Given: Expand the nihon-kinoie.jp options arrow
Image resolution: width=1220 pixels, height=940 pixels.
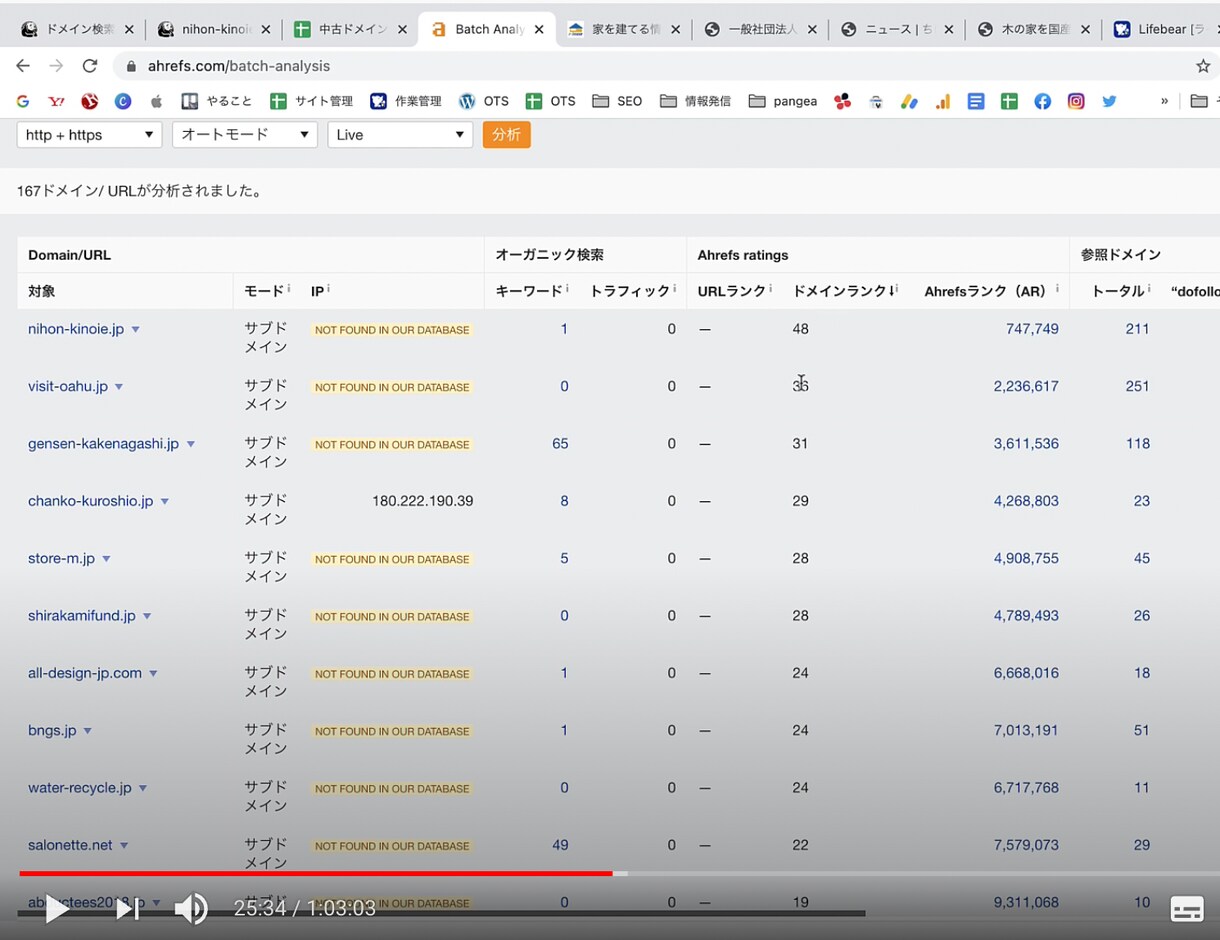Looking at the screenshot, I should click(136, 330).
